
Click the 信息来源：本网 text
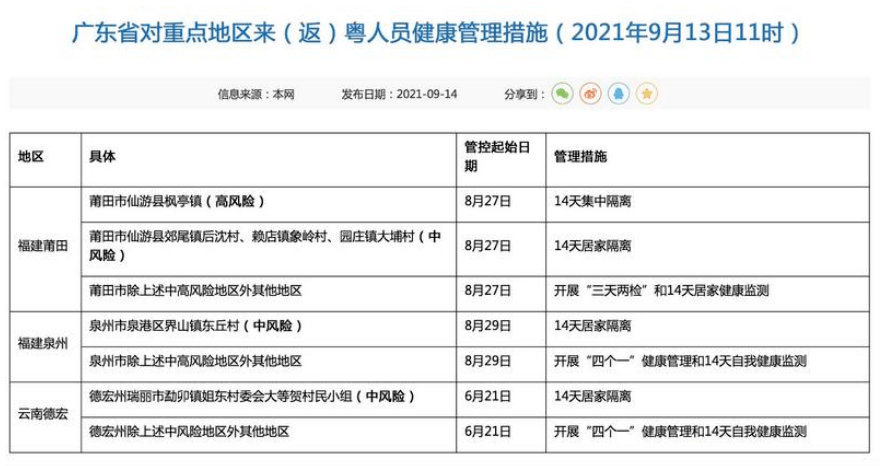click(257, 94)
